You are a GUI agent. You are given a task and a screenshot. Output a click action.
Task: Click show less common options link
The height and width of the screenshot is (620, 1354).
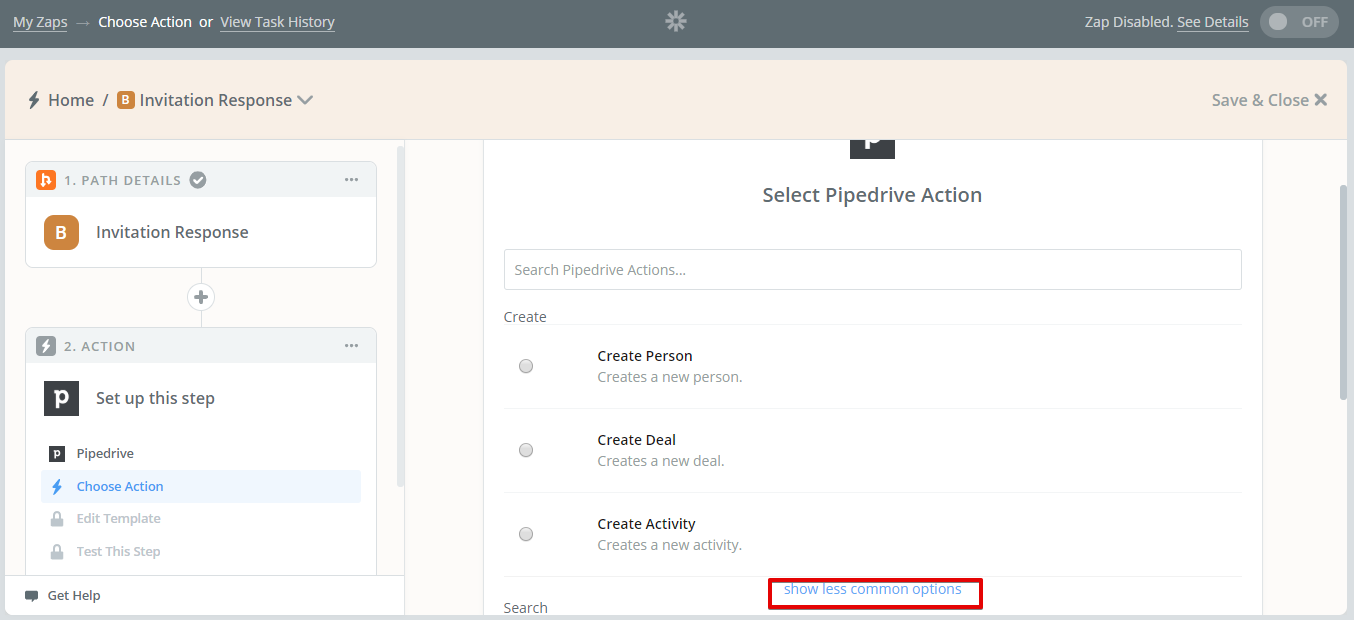873,589
